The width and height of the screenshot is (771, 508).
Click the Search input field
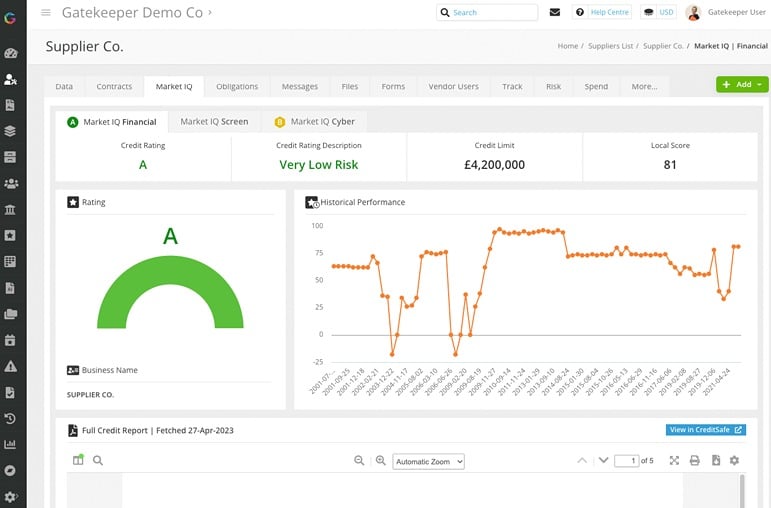pos(491,12)
